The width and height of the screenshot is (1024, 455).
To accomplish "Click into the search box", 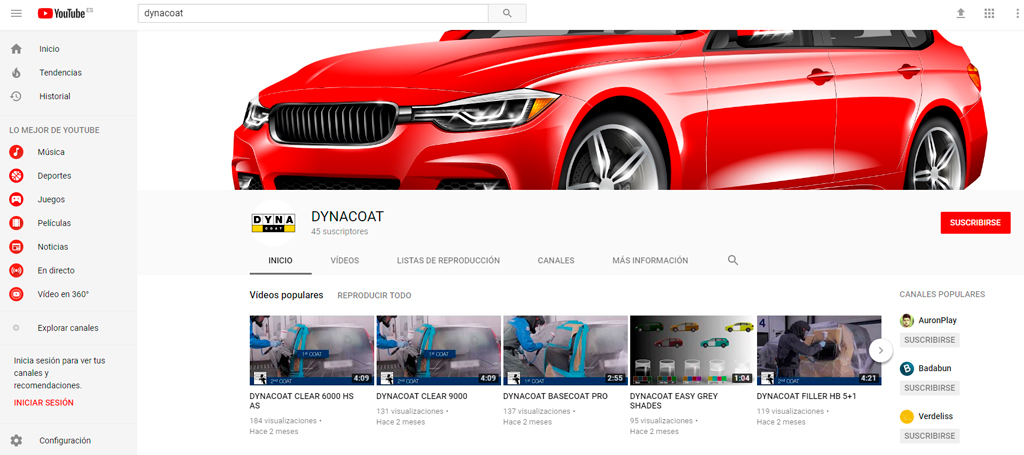I will point(313,13).
